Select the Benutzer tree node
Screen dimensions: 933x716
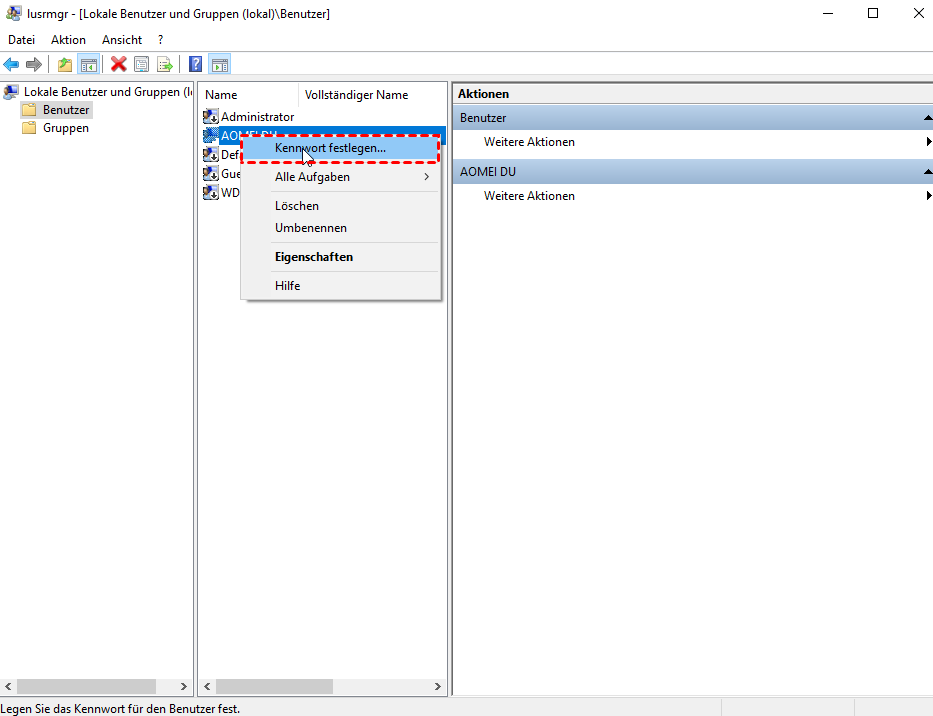tap(66, 110)
